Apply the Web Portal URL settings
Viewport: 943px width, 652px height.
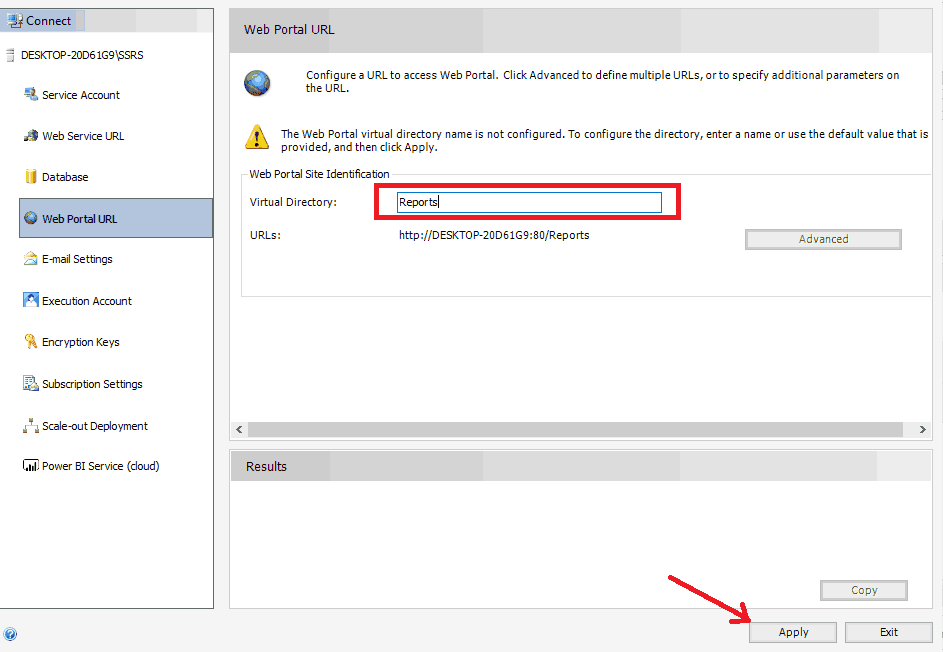tap(794, 632)
